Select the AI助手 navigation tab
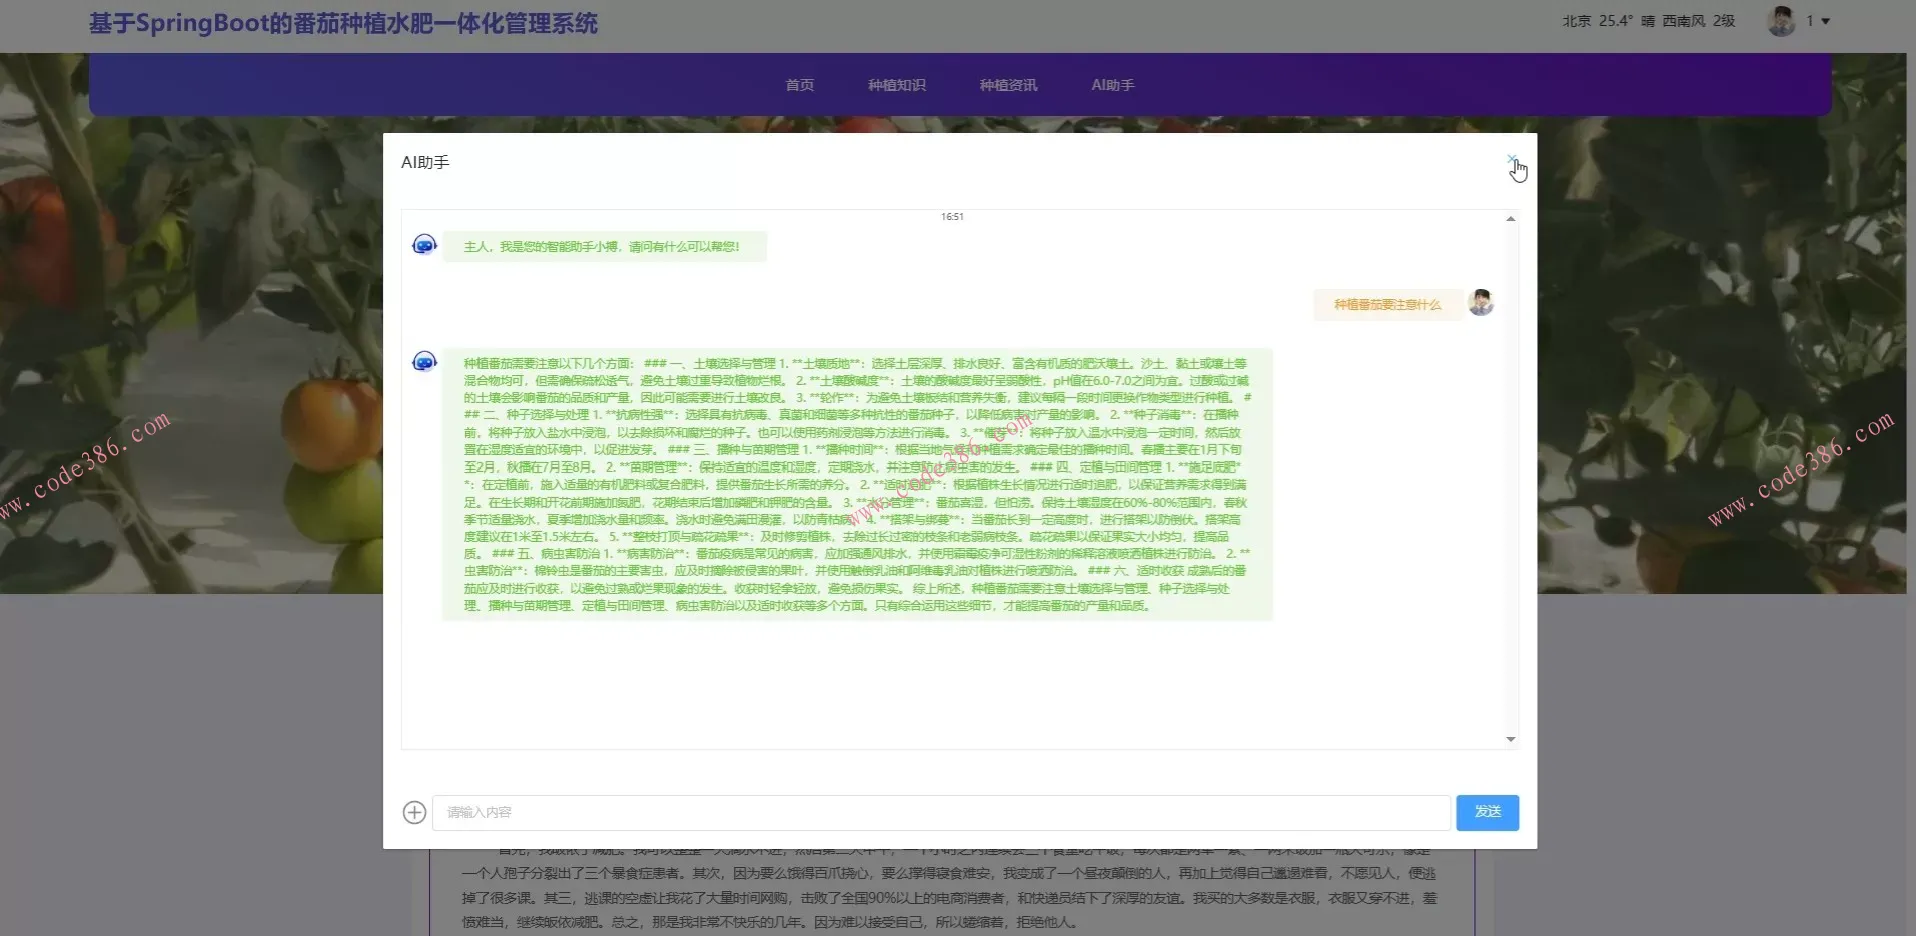 pyautogui.click(x=1112, y=85)
